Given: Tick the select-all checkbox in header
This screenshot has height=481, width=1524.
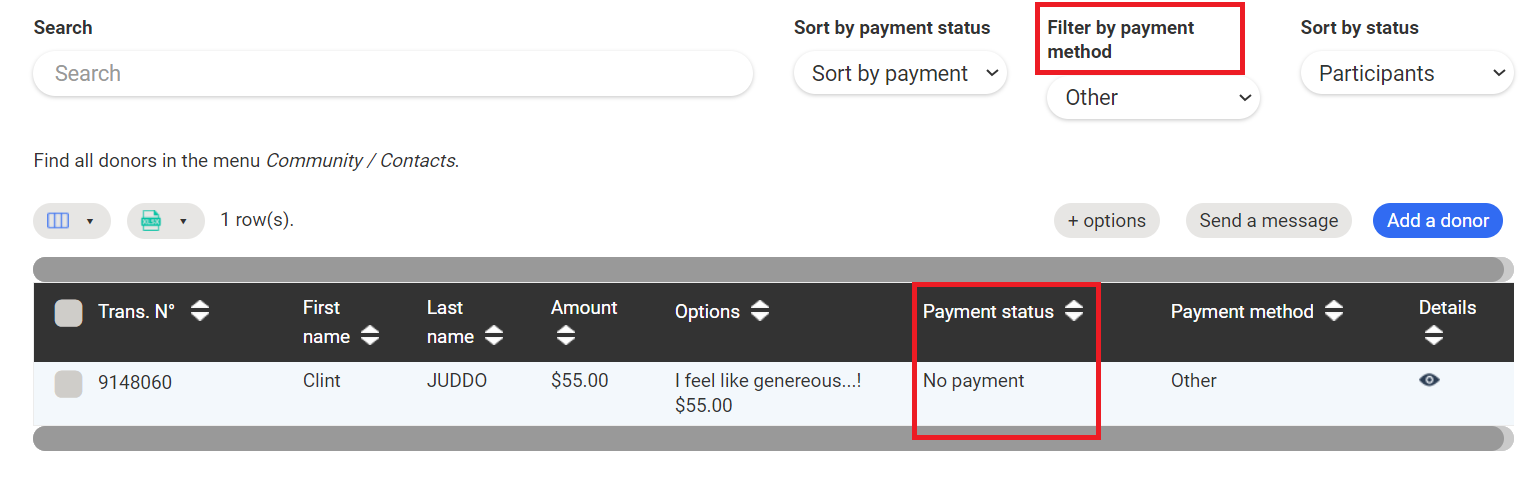Looking at the screenshot, I should tap(68, 313).
